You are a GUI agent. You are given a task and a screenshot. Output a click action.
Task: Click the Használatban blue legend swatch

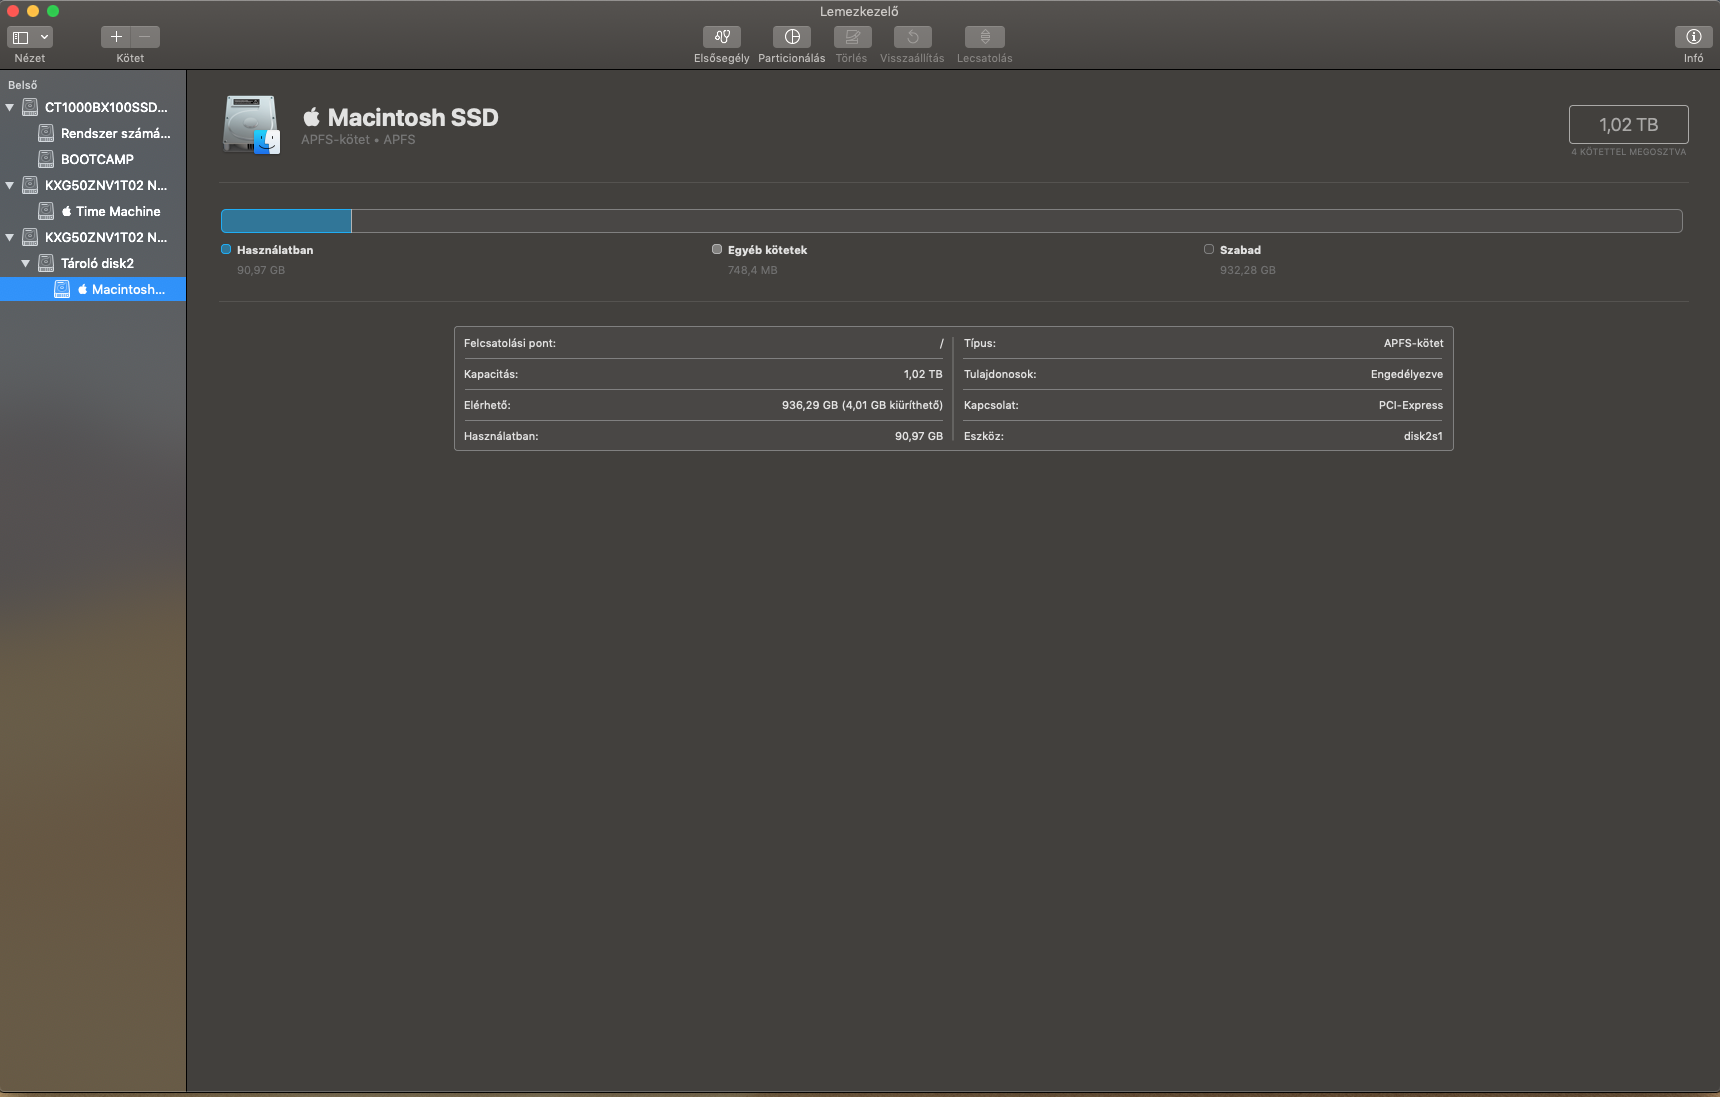coord(226,249)
